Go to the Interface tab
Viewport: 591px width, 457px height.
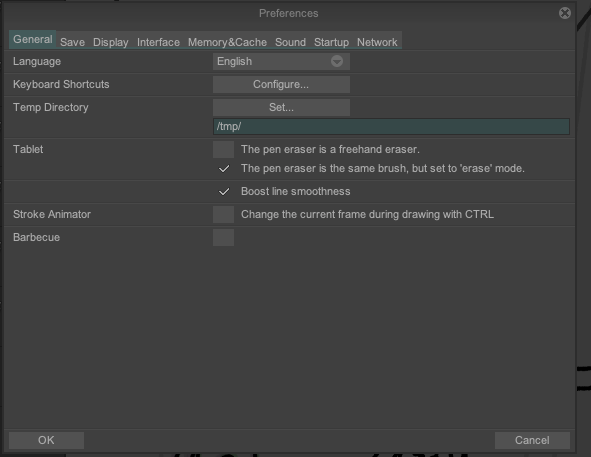tap(158, 42)
